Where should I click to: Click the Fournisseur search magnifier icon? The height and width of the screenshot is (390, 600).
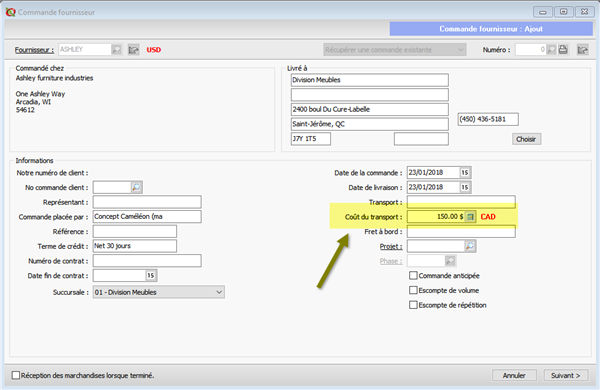click(x=116, y=49)
